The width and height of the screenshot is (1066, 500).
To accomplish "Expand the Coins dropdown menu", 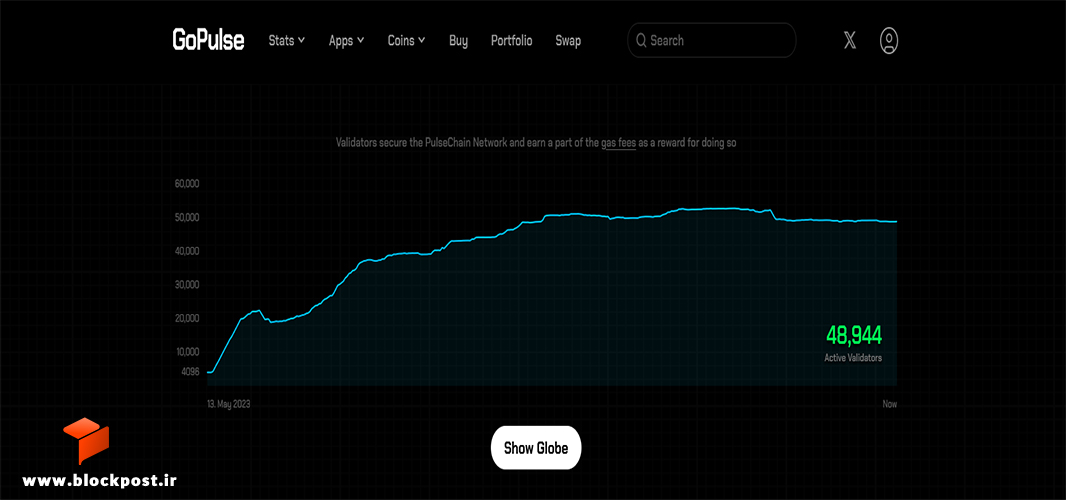I will (x=407, y=41).
